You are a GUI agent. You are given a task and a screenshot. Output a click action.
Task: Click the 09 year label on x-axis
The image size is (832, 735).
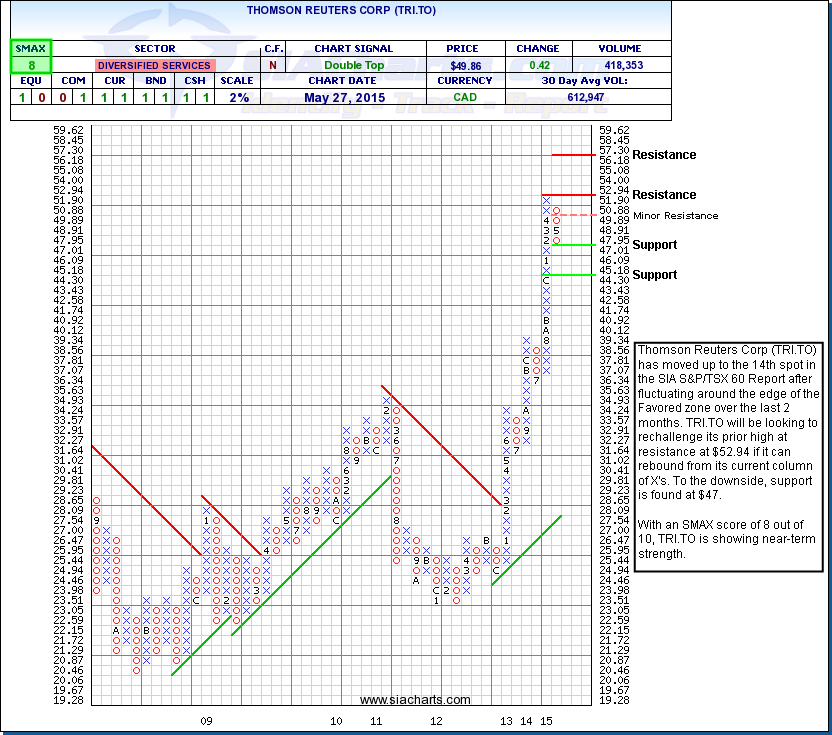pos(207,720)
